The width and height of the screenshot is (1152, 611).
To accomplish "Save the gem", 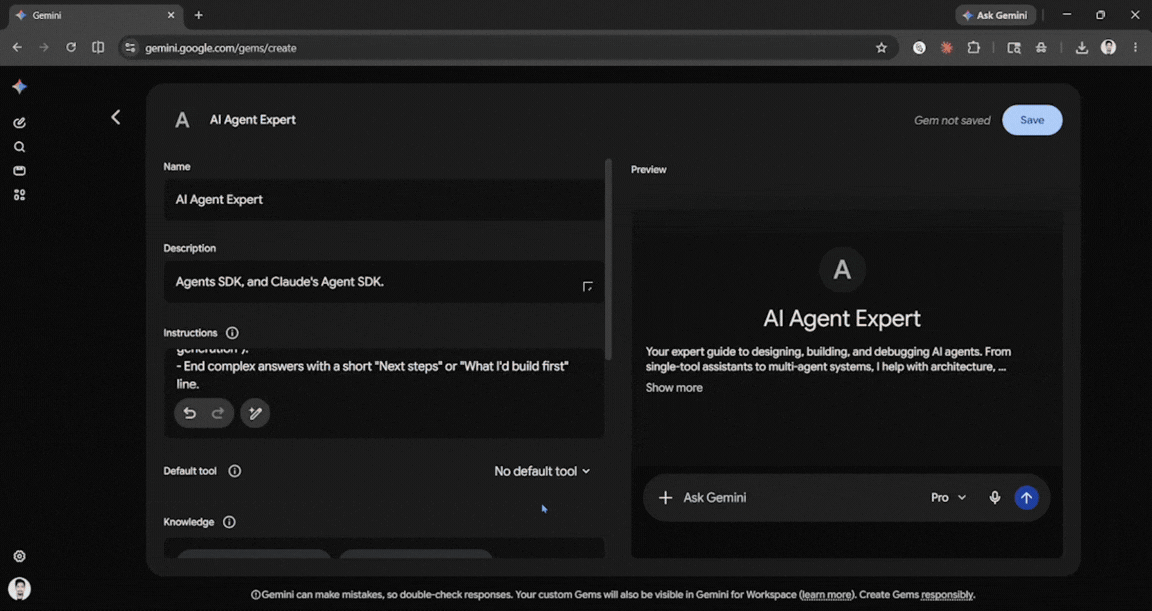I will coord(1032,120).
